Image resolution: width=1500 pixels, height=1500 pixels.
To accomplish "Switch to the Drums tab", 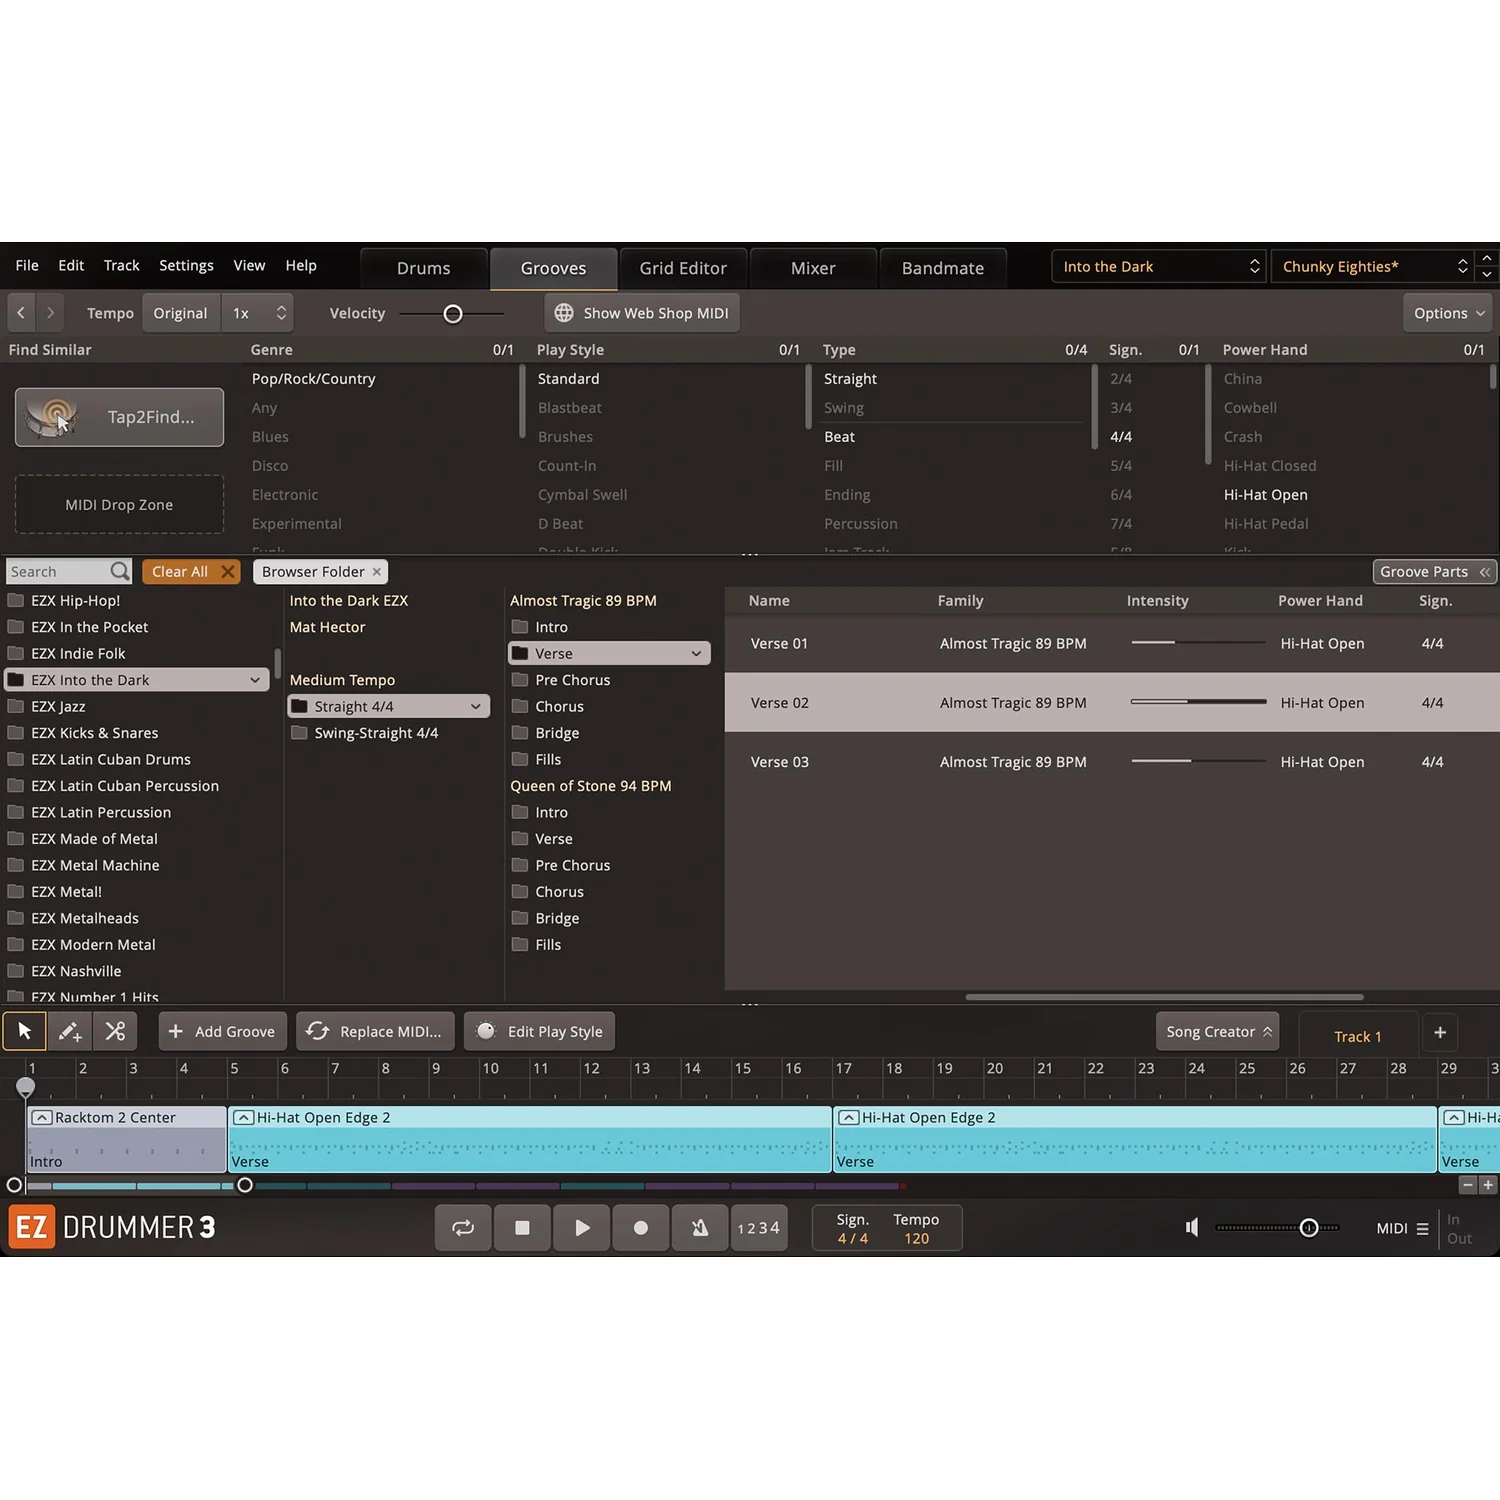I will click(x=424, y=268).
